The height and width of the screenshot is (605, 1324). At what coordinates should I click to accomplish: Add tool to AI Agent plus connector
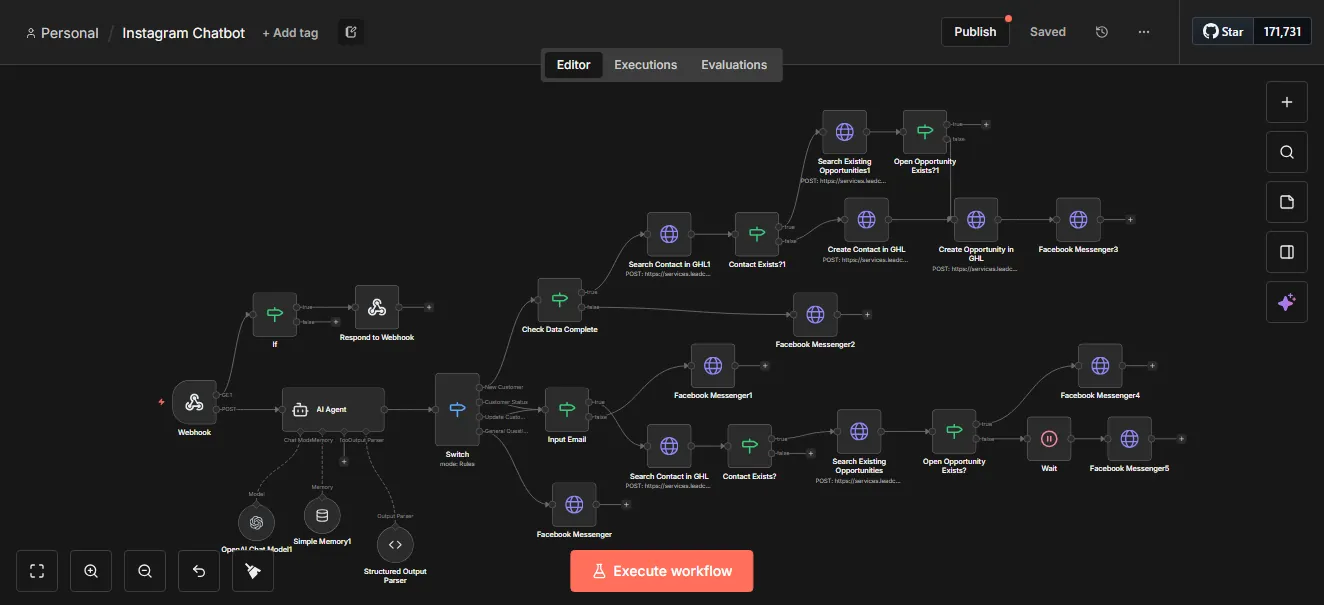344,461
